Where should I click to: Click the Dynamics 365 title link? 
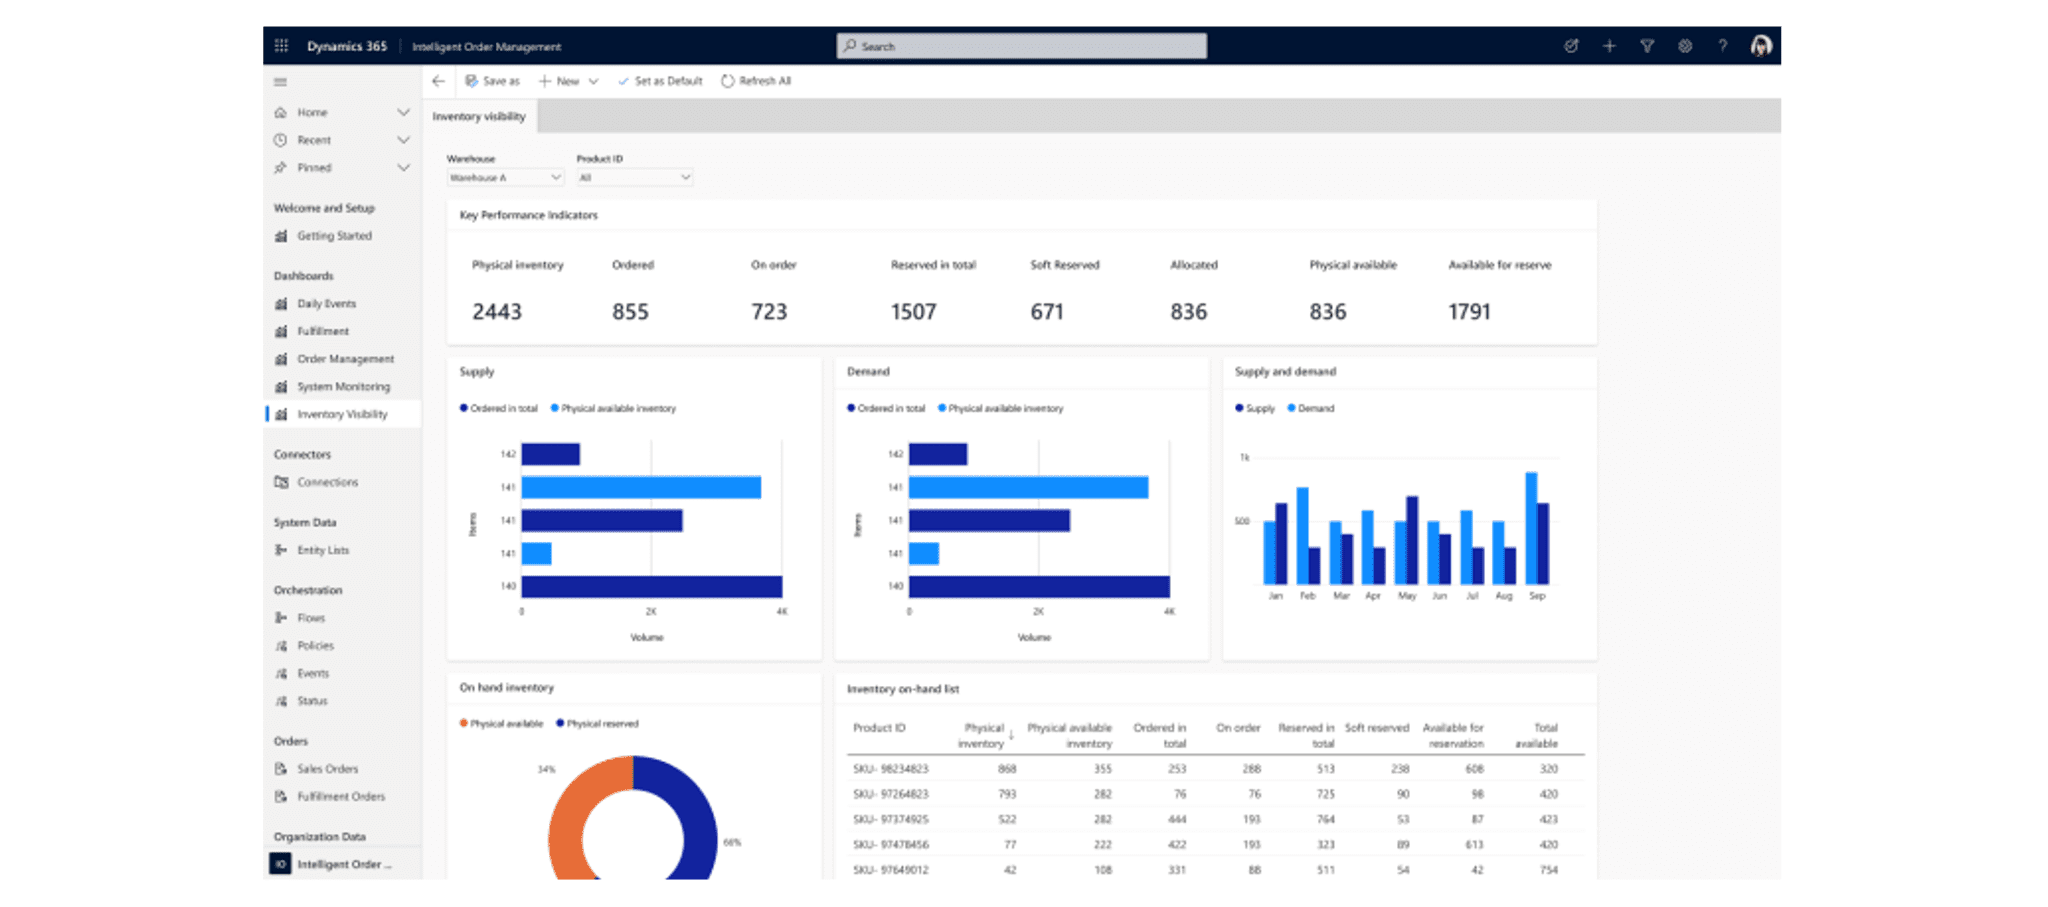346,46
